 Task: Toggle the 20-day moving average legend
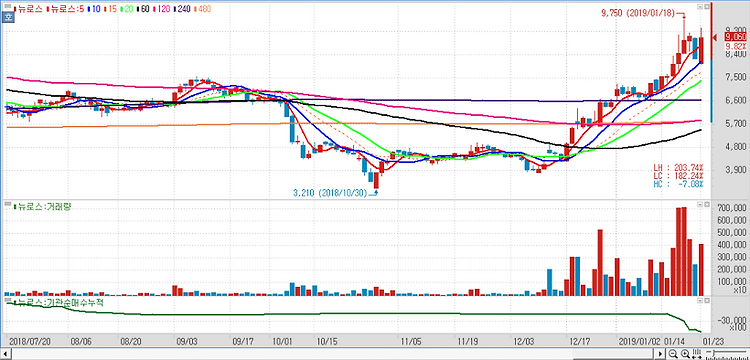click(127, 9)
